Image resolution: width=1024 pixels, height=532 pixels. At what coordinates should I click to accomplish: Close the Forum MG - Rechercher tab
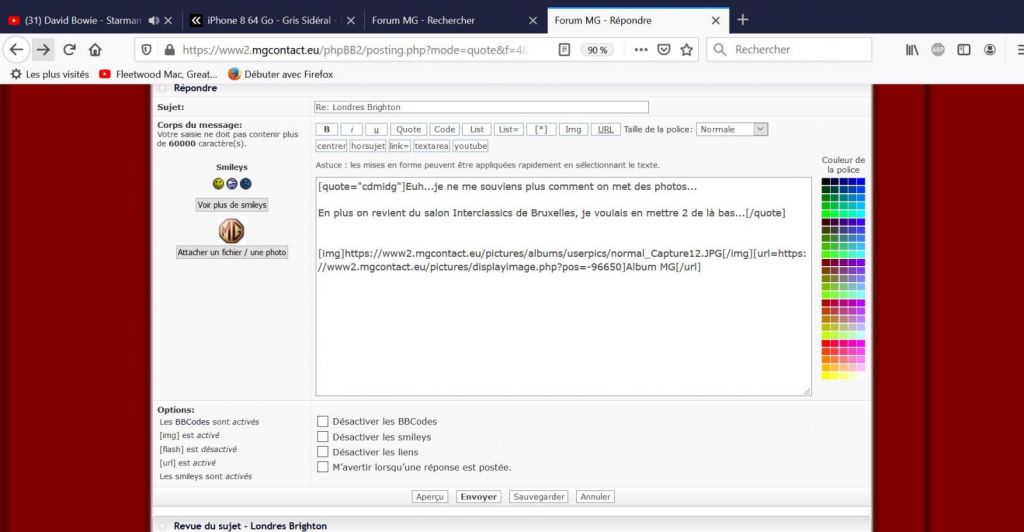(533, 20)
